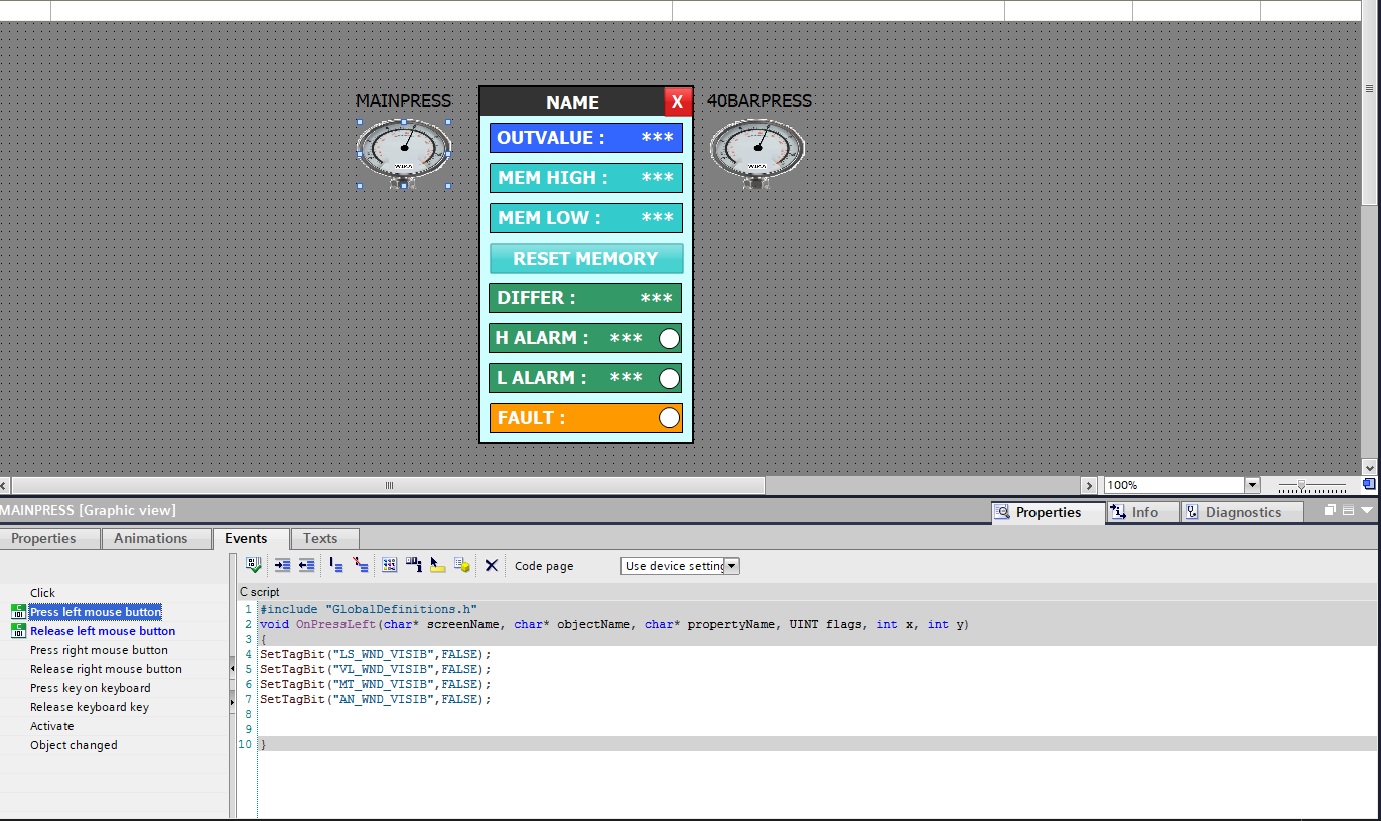Viewport: 1381px width, 821px height.
Task: Click the zoom slider handle
Action: tap(1301, 485)
